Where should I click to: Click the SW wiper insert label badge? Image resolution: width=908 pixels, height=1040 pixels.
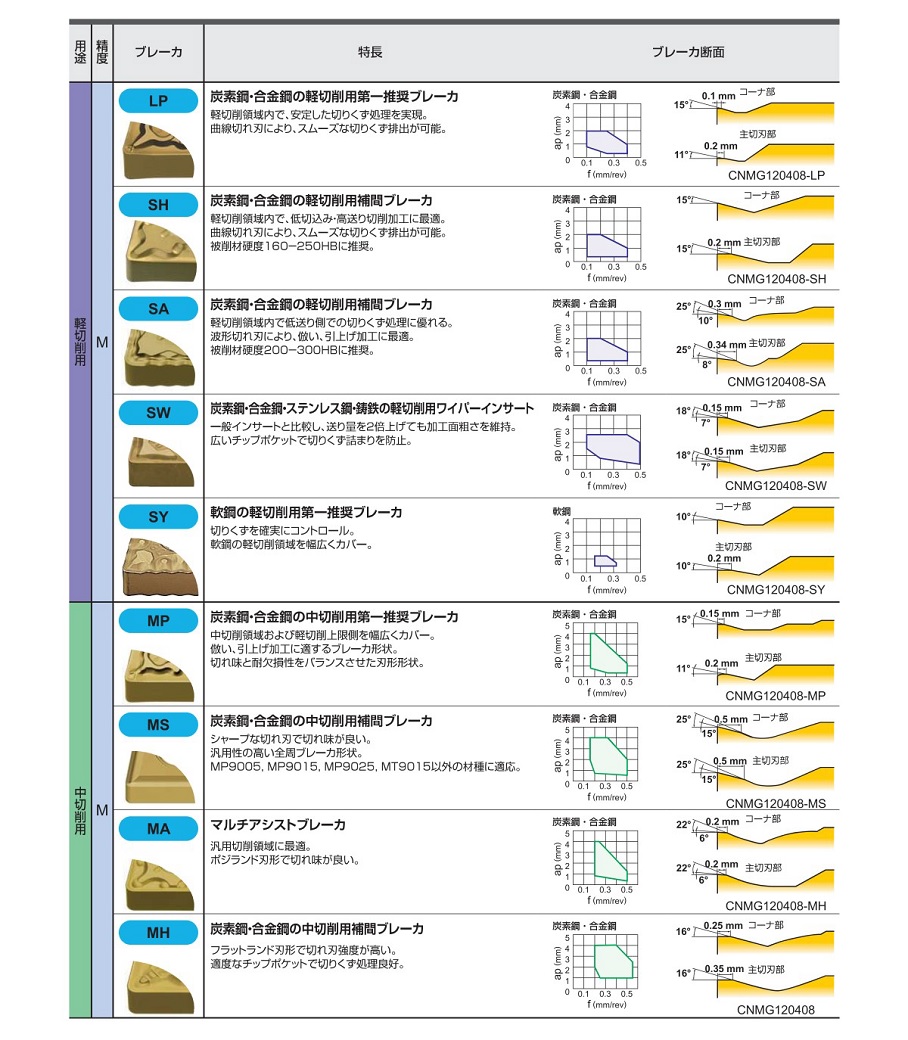pyautogui.click(x=158, y=413)
